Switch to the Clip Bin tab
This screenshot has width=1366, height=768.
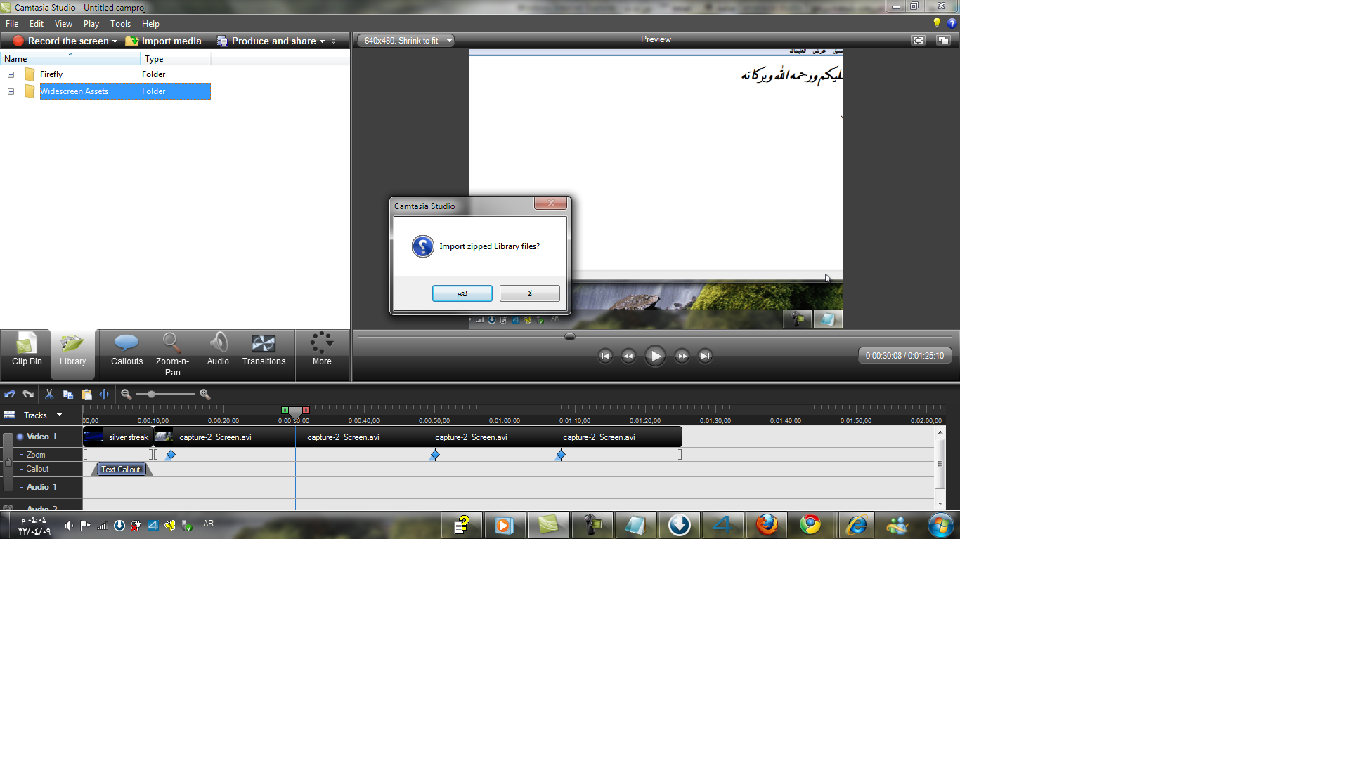(x=27, y=350)
